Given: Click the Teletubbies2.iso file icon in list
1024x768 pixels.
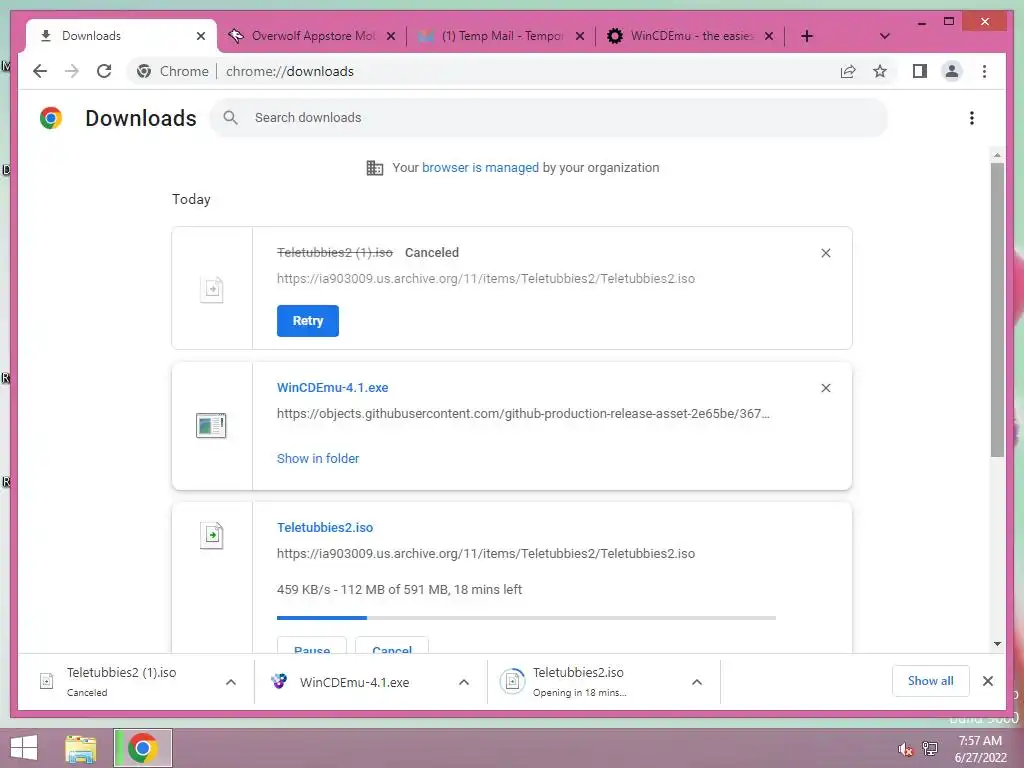Looking at the screenshot, I should click(212, 536).
